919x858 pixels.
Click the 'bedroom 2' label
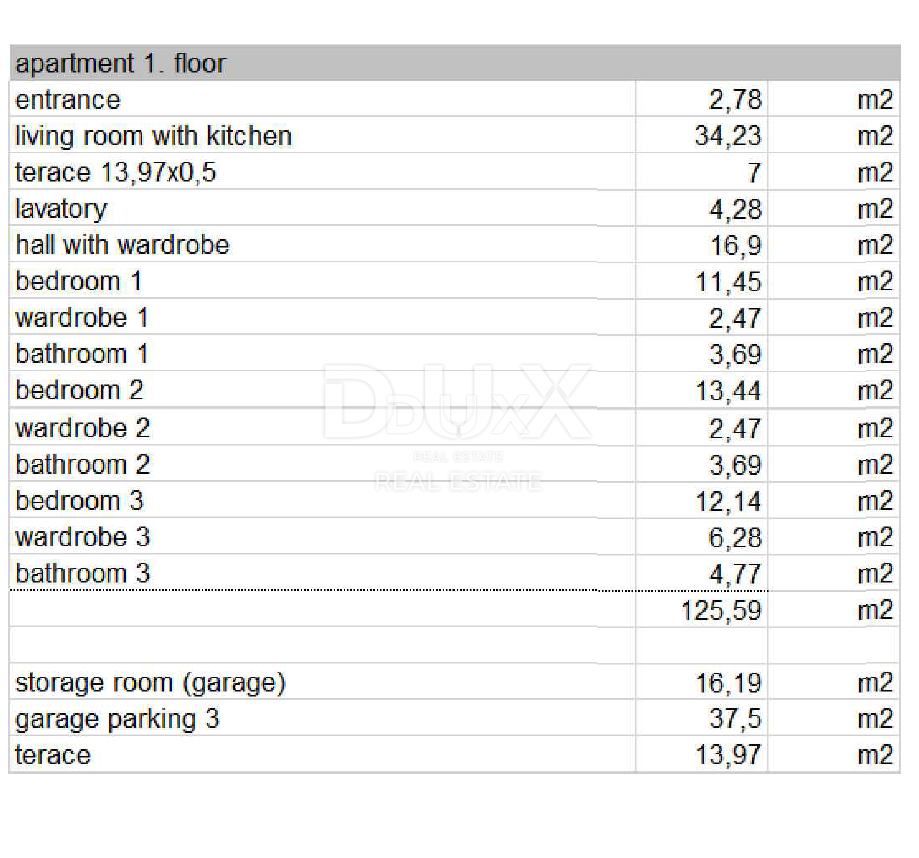[80, 390]
